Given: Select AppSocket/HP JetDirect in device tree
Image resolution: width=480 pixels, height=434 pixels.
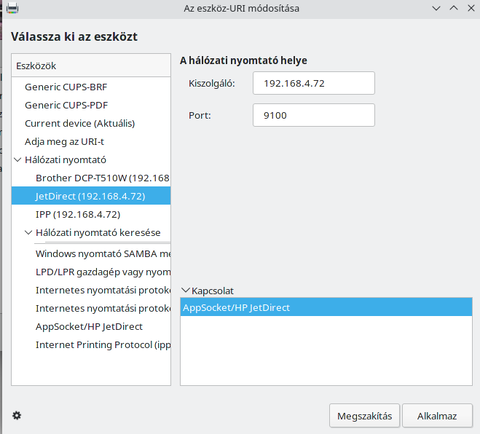Looking at the screenshot, I should pyautogui.click(x=91, y=326).
